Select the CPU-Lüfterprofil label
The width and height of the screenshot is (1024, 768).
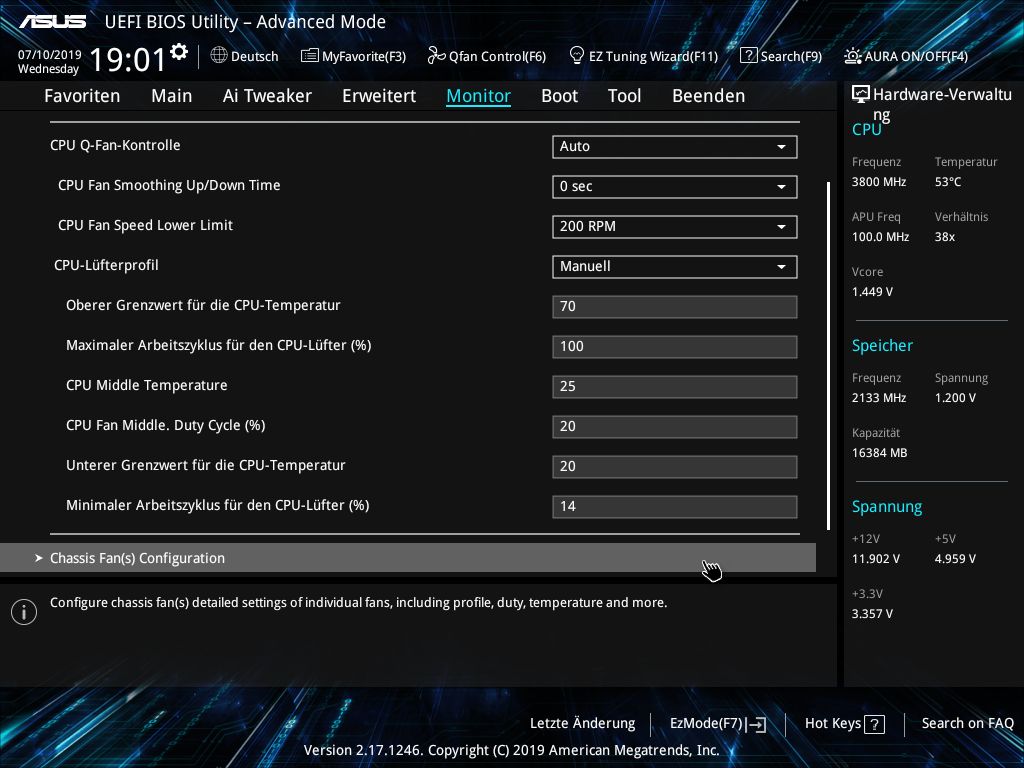[x=106, y=265]
